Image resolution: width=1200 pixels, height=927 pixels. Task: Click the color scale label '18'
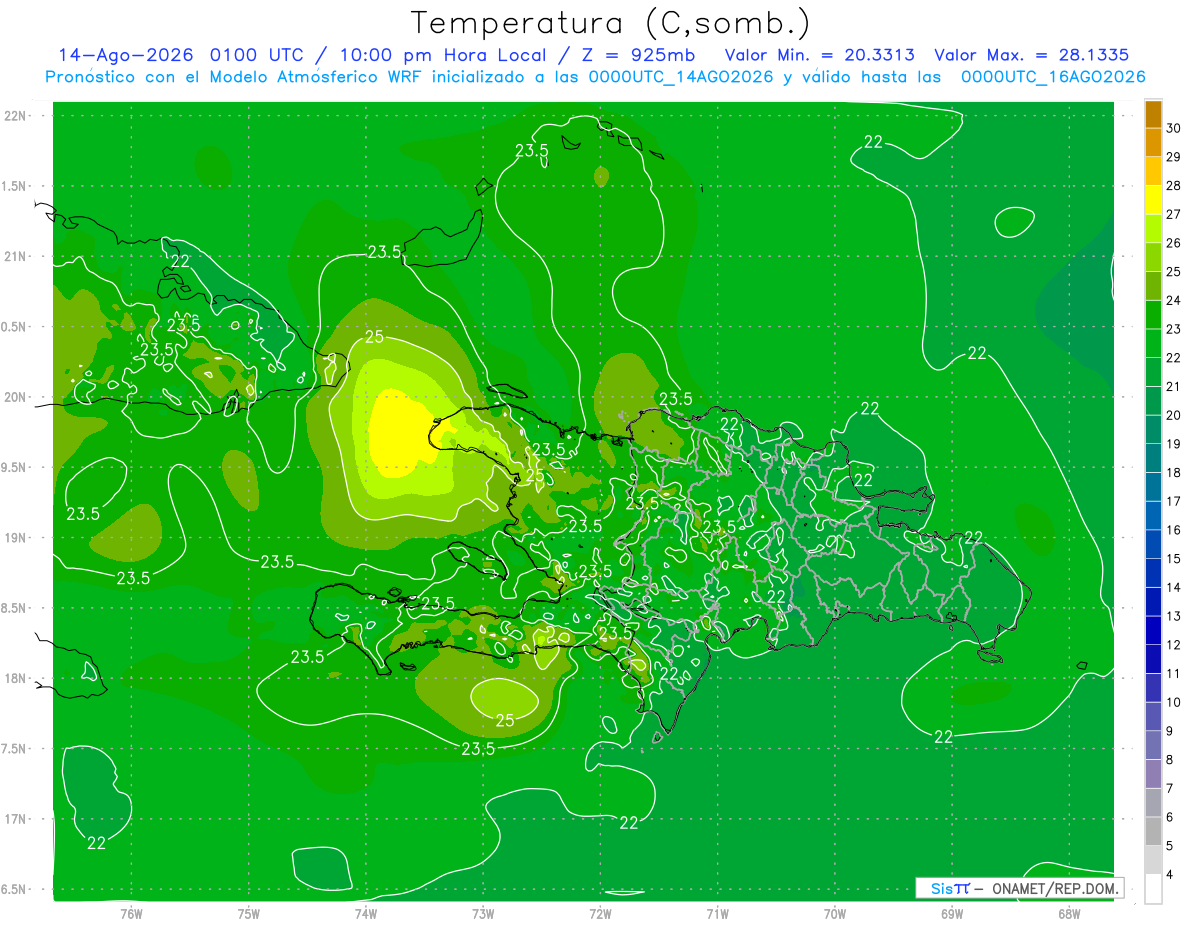click(x=1174, y=472)
